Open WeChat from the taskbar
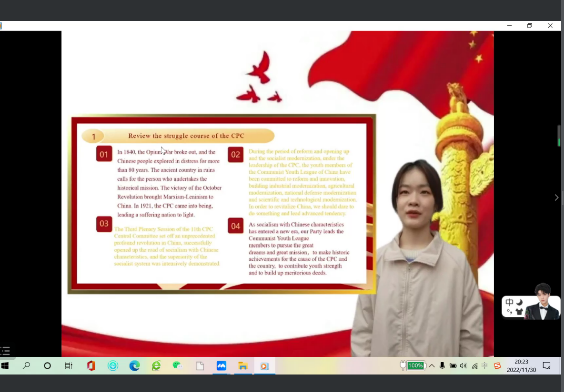 click(x=177, y=366)
